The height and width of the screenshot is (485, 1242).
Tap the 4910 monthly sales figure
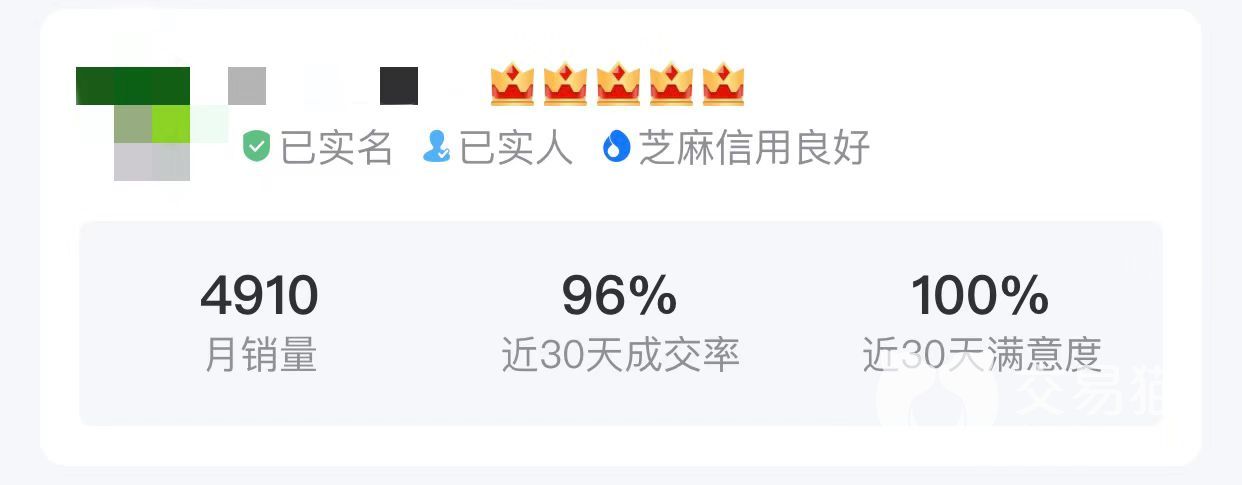pyautogui.click(x=260, y=296)
